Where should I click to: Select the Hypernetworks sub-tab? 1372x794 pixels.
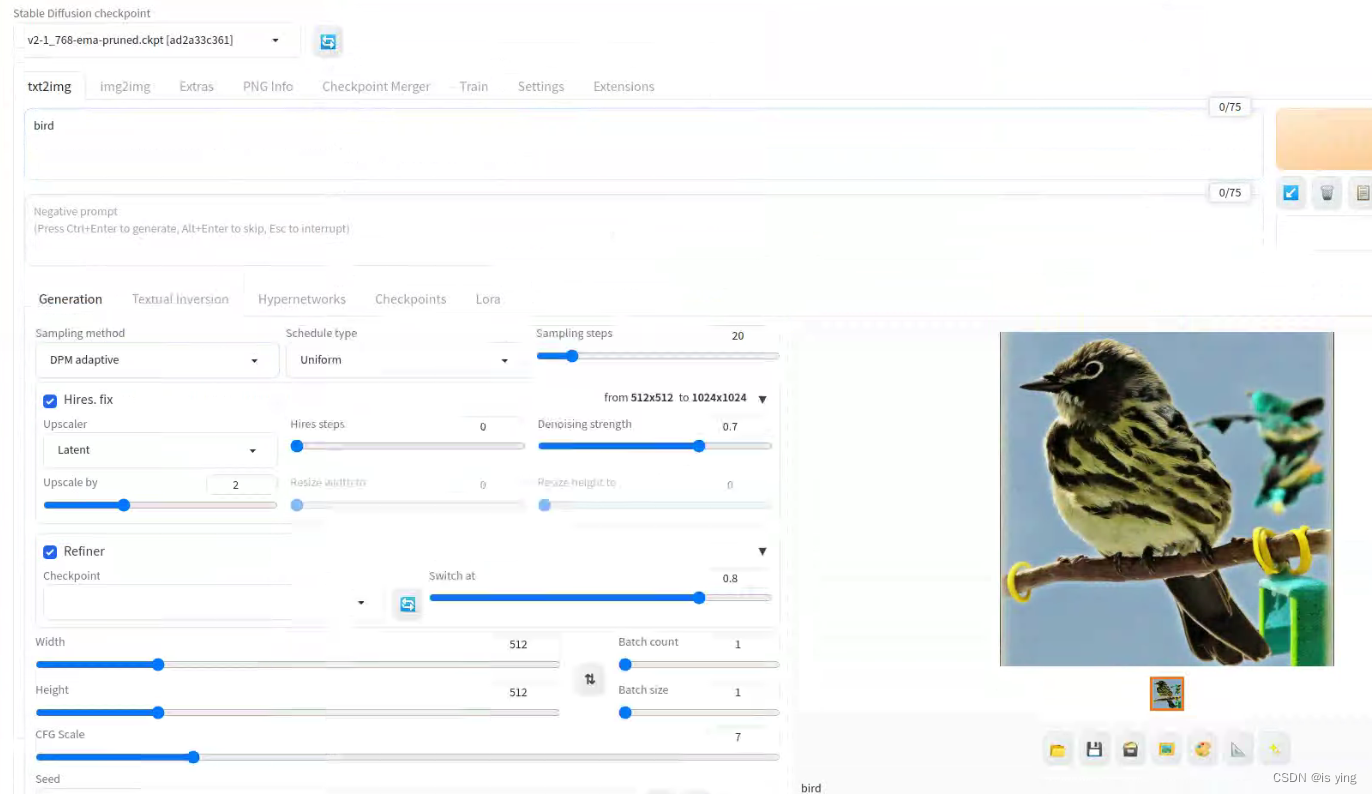[x=302, y=299]
